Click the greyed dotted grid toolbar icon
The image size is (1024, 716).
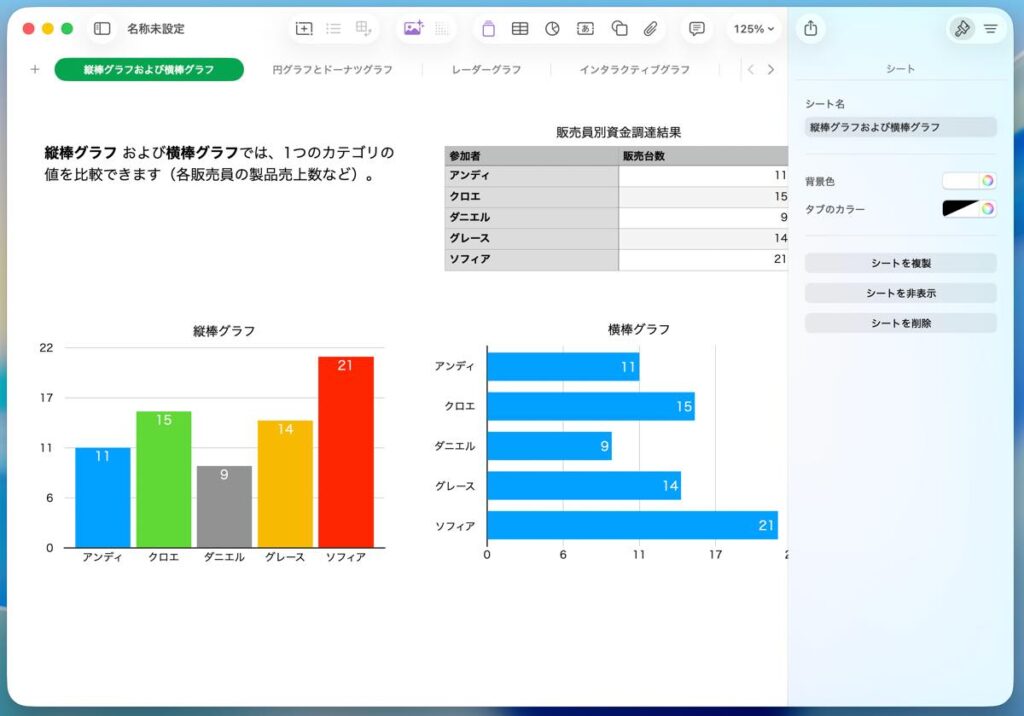tap(442, 29)
